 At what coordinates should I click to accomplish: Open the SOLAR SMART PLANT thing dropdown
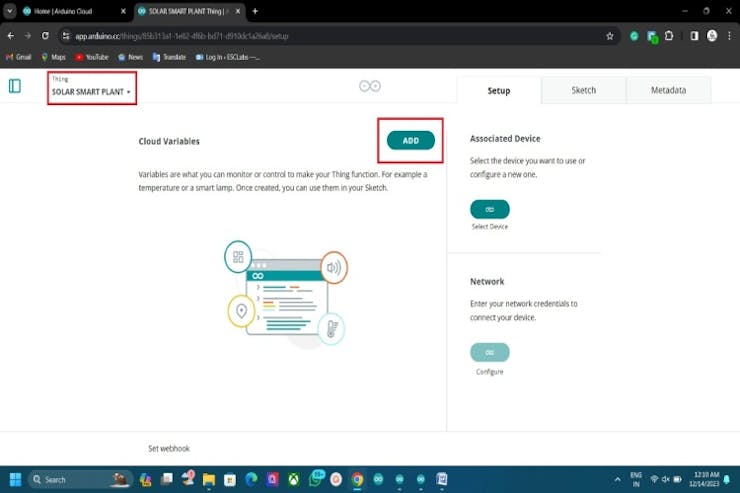pos(91,92)
